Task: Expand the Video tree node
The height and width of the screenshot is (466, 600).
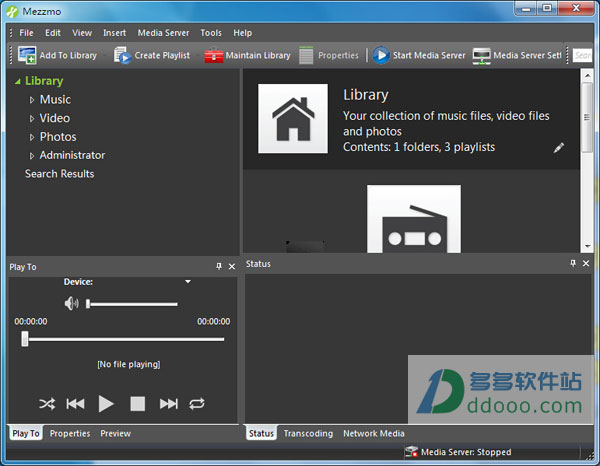Action: point(32,119)
